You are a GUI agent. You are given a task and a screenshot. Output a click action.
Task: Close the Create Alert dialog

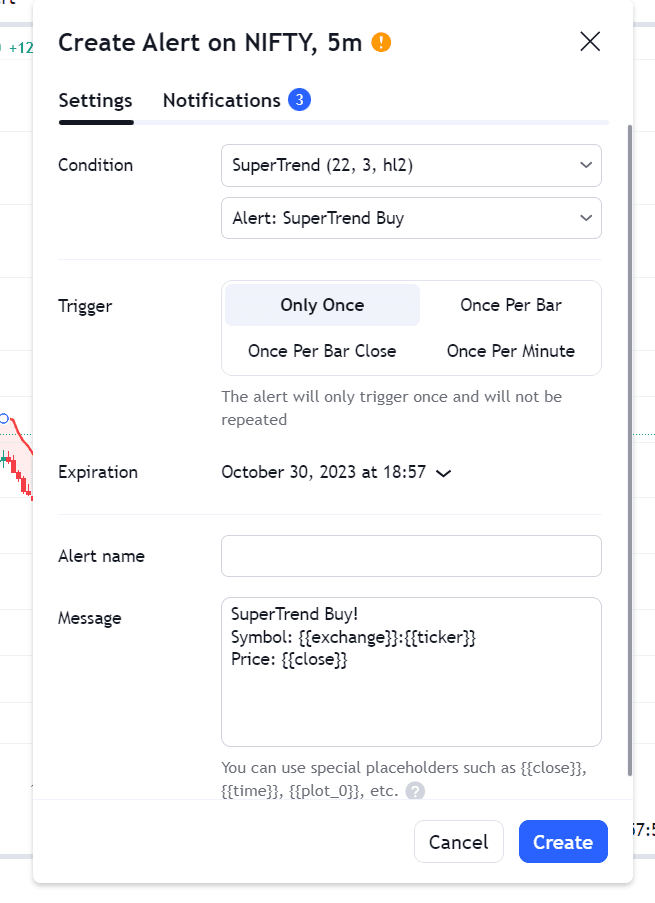coord(590,41)
